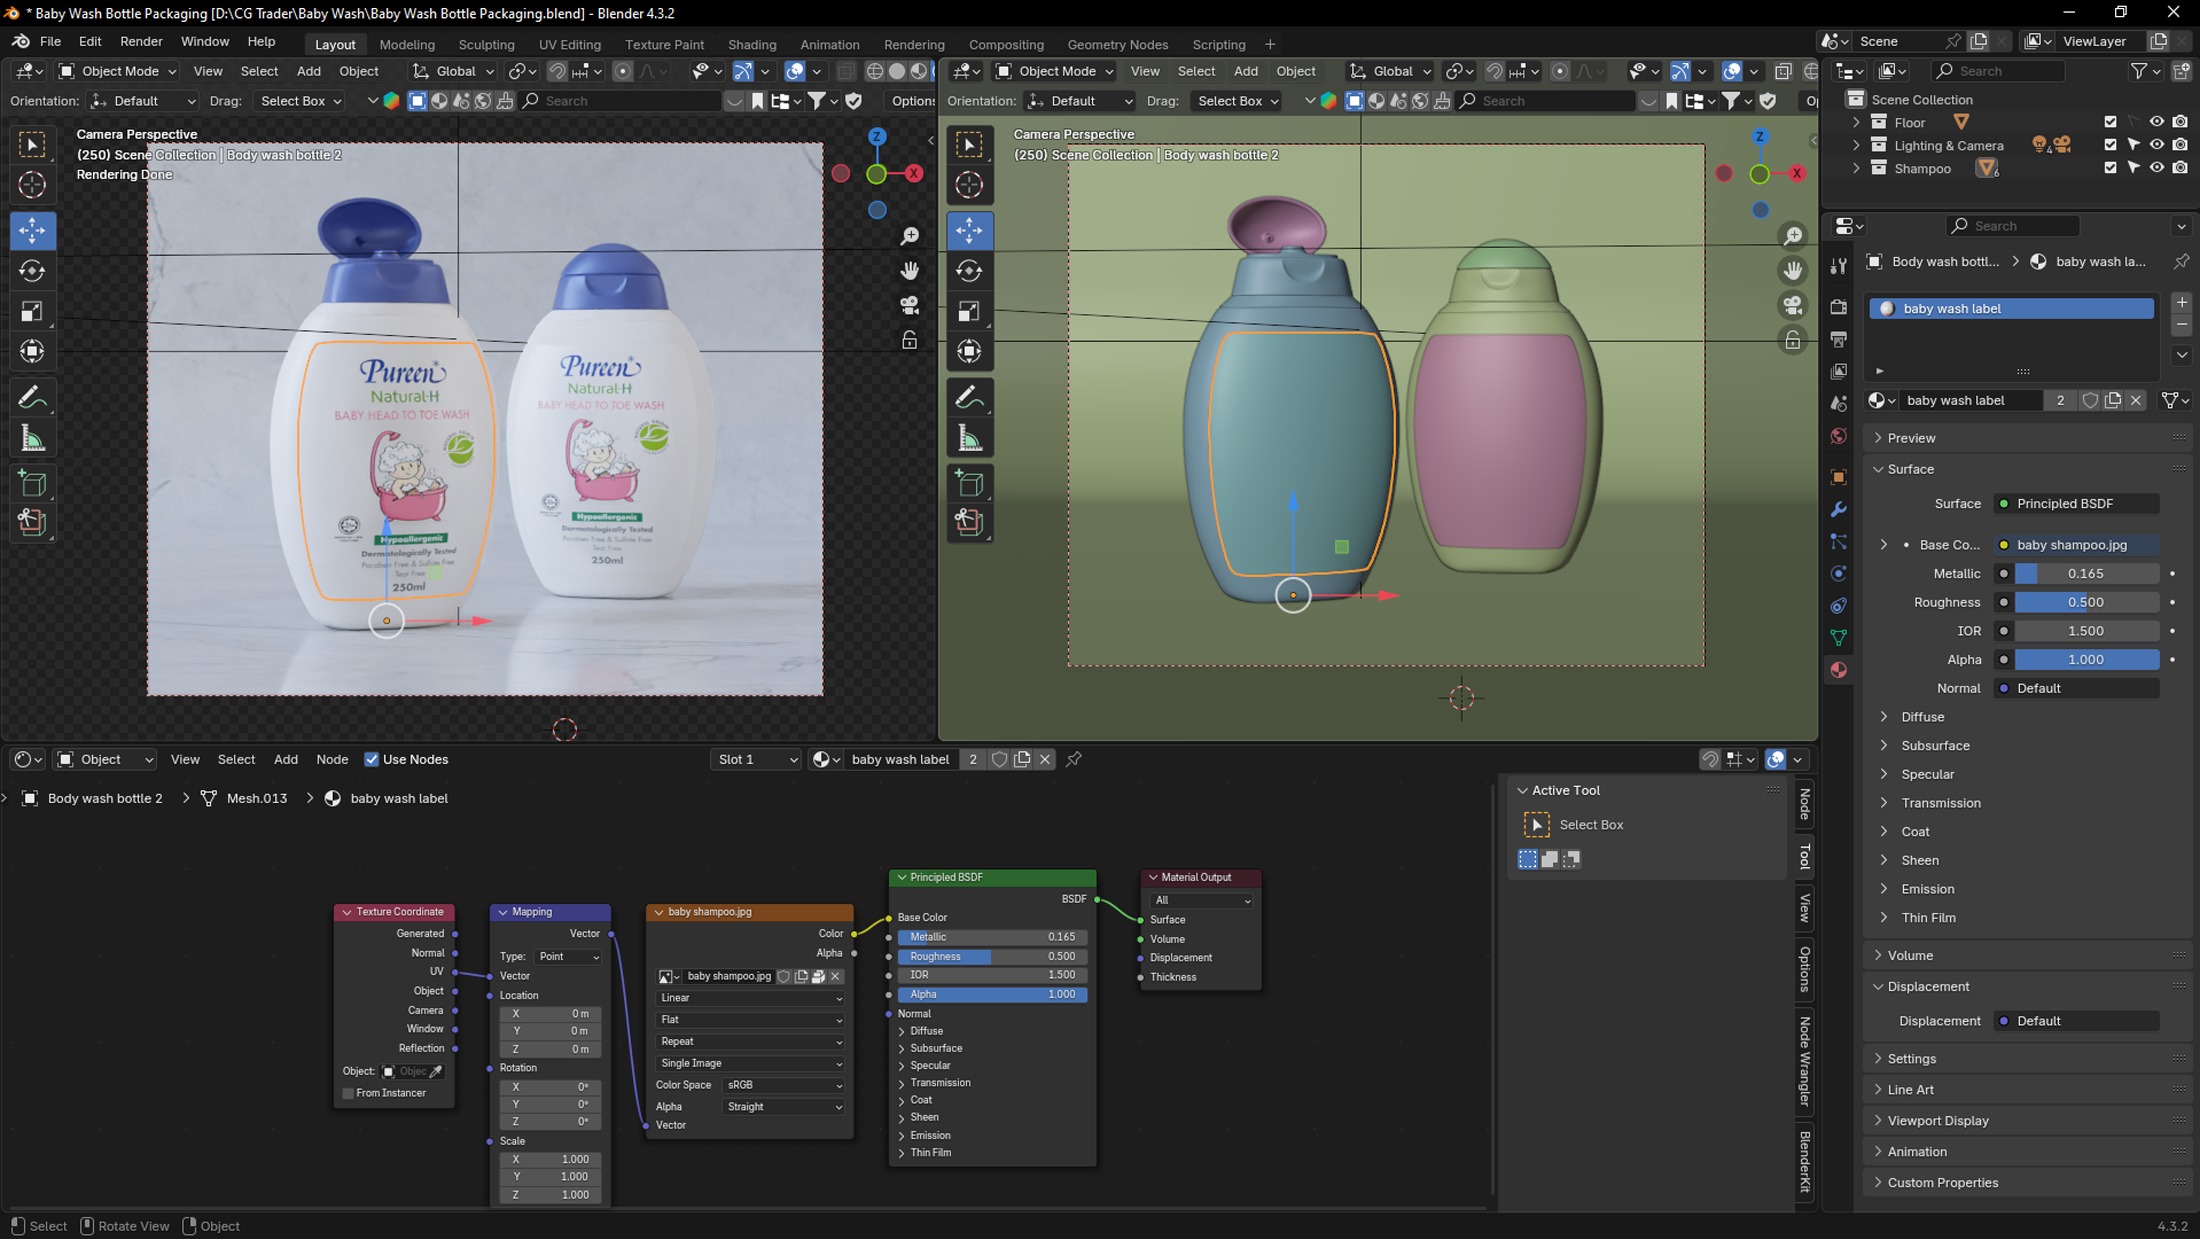Open the Node Wrangler sidebar tab

[1805, 1061]
